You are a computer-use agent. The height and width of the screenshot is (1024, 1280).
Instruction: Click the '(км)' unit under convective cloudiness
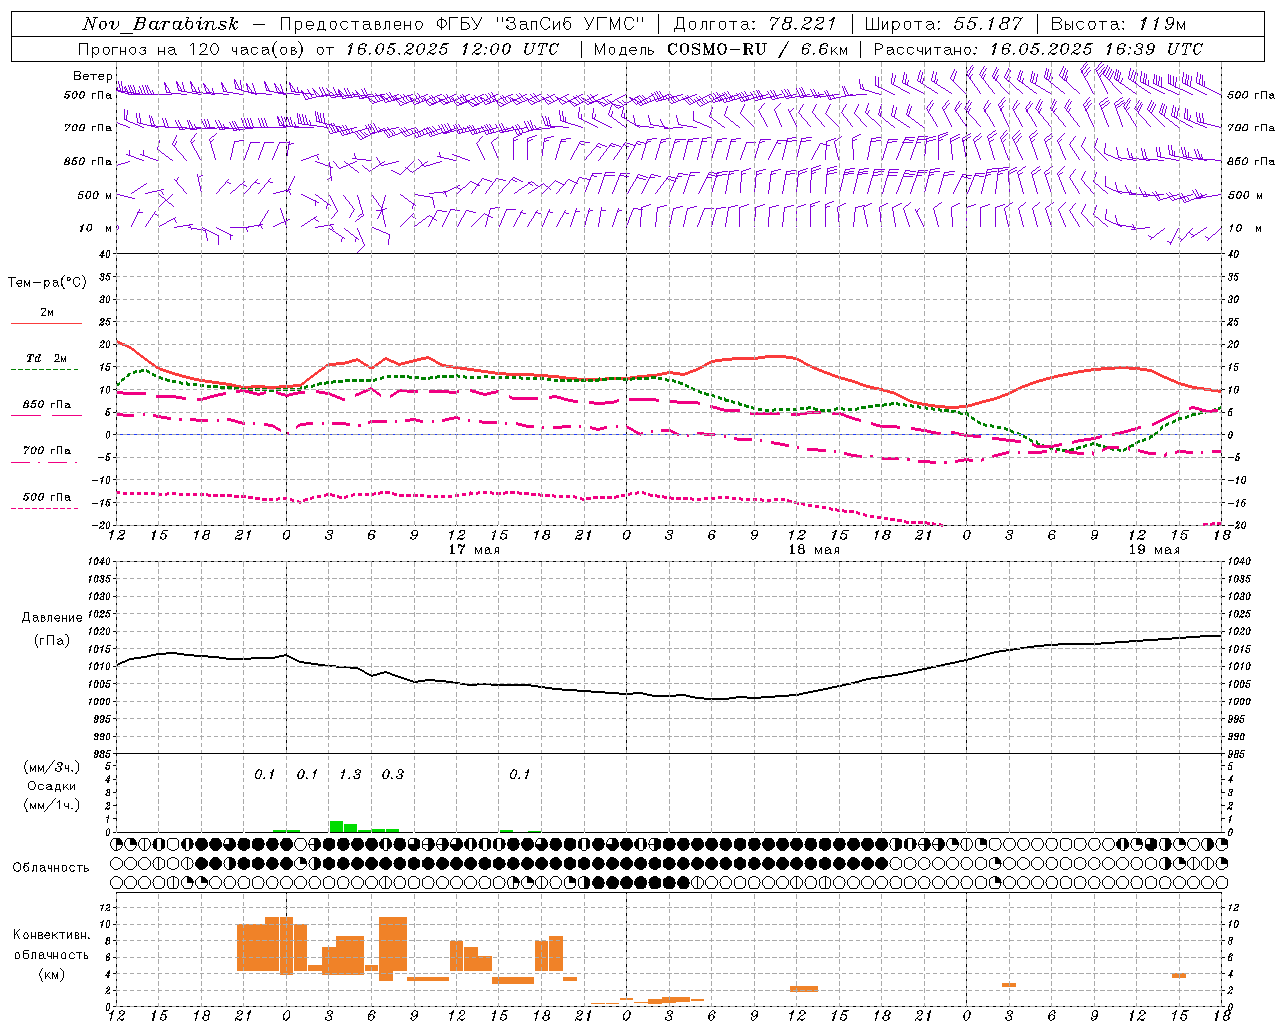51,975
